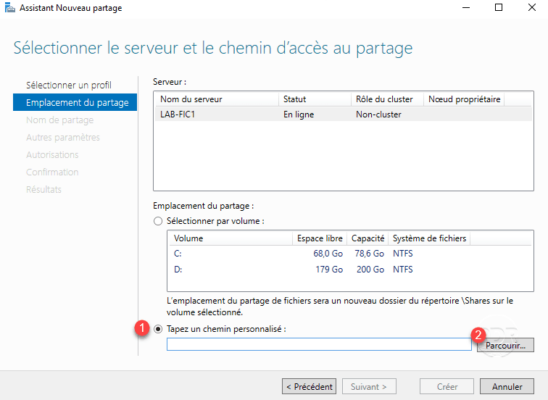Screen dimensions: 548x400
Task: Select the 'Emplacement du partage' step
Action: [75, 102]
